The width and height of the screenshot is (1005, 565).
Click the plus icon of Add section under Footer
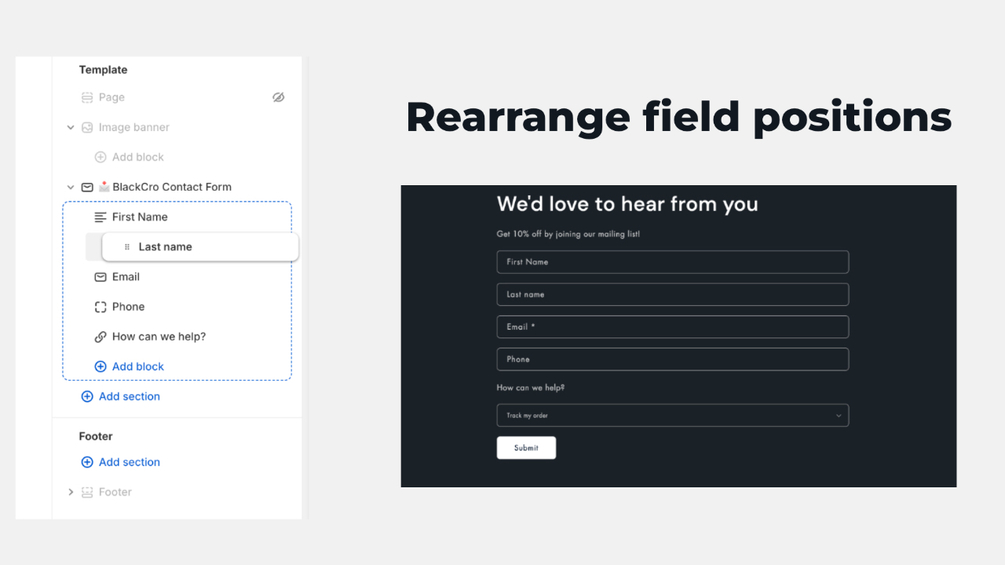click(87, 462)
